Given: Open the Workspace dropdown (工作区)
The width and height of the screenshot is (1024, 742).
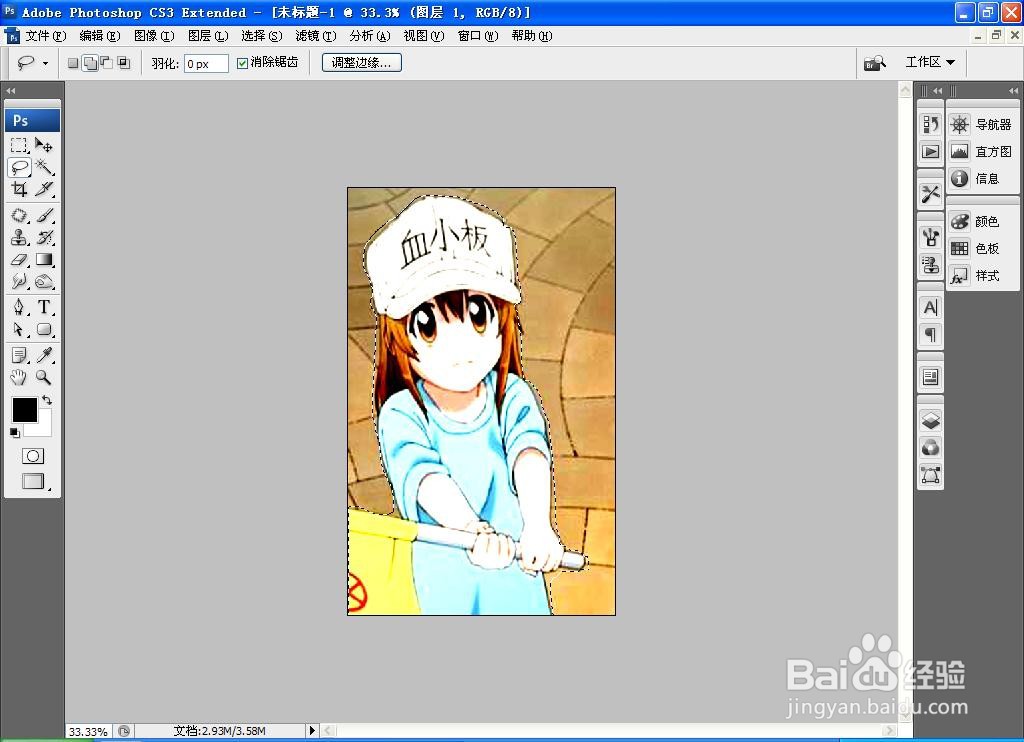Looking at the screenshot, I should [x=930, y=62].
